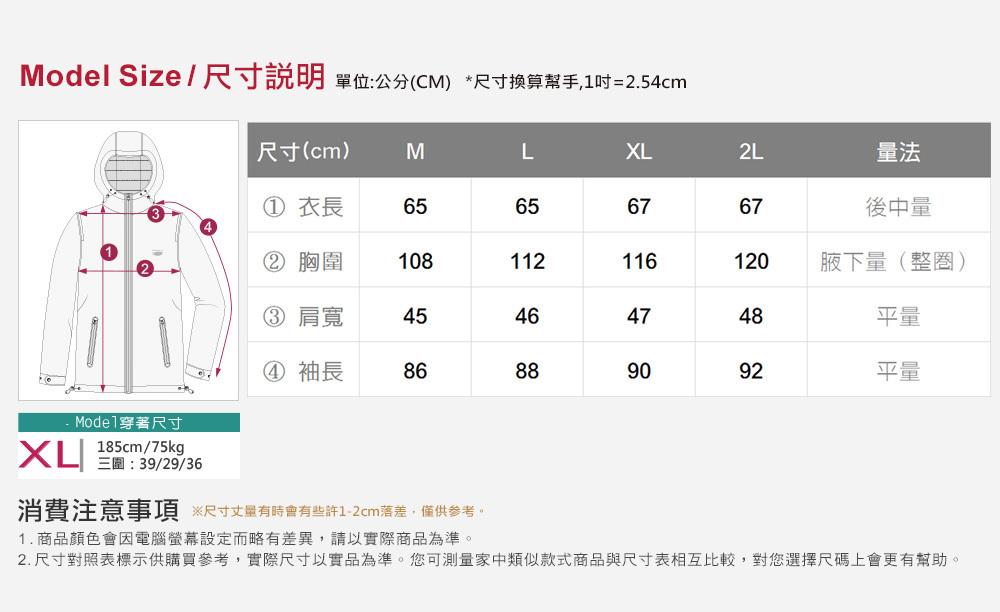Select the 量法 column header
This screenshot has height=612, width=1000.
(x=899, y=151)
